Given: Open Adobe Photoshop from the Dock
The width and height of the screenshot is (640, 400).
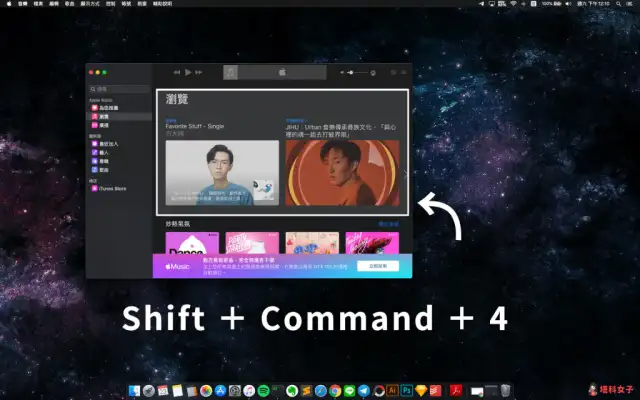Looking at the screenshot, I should (407, 391).
